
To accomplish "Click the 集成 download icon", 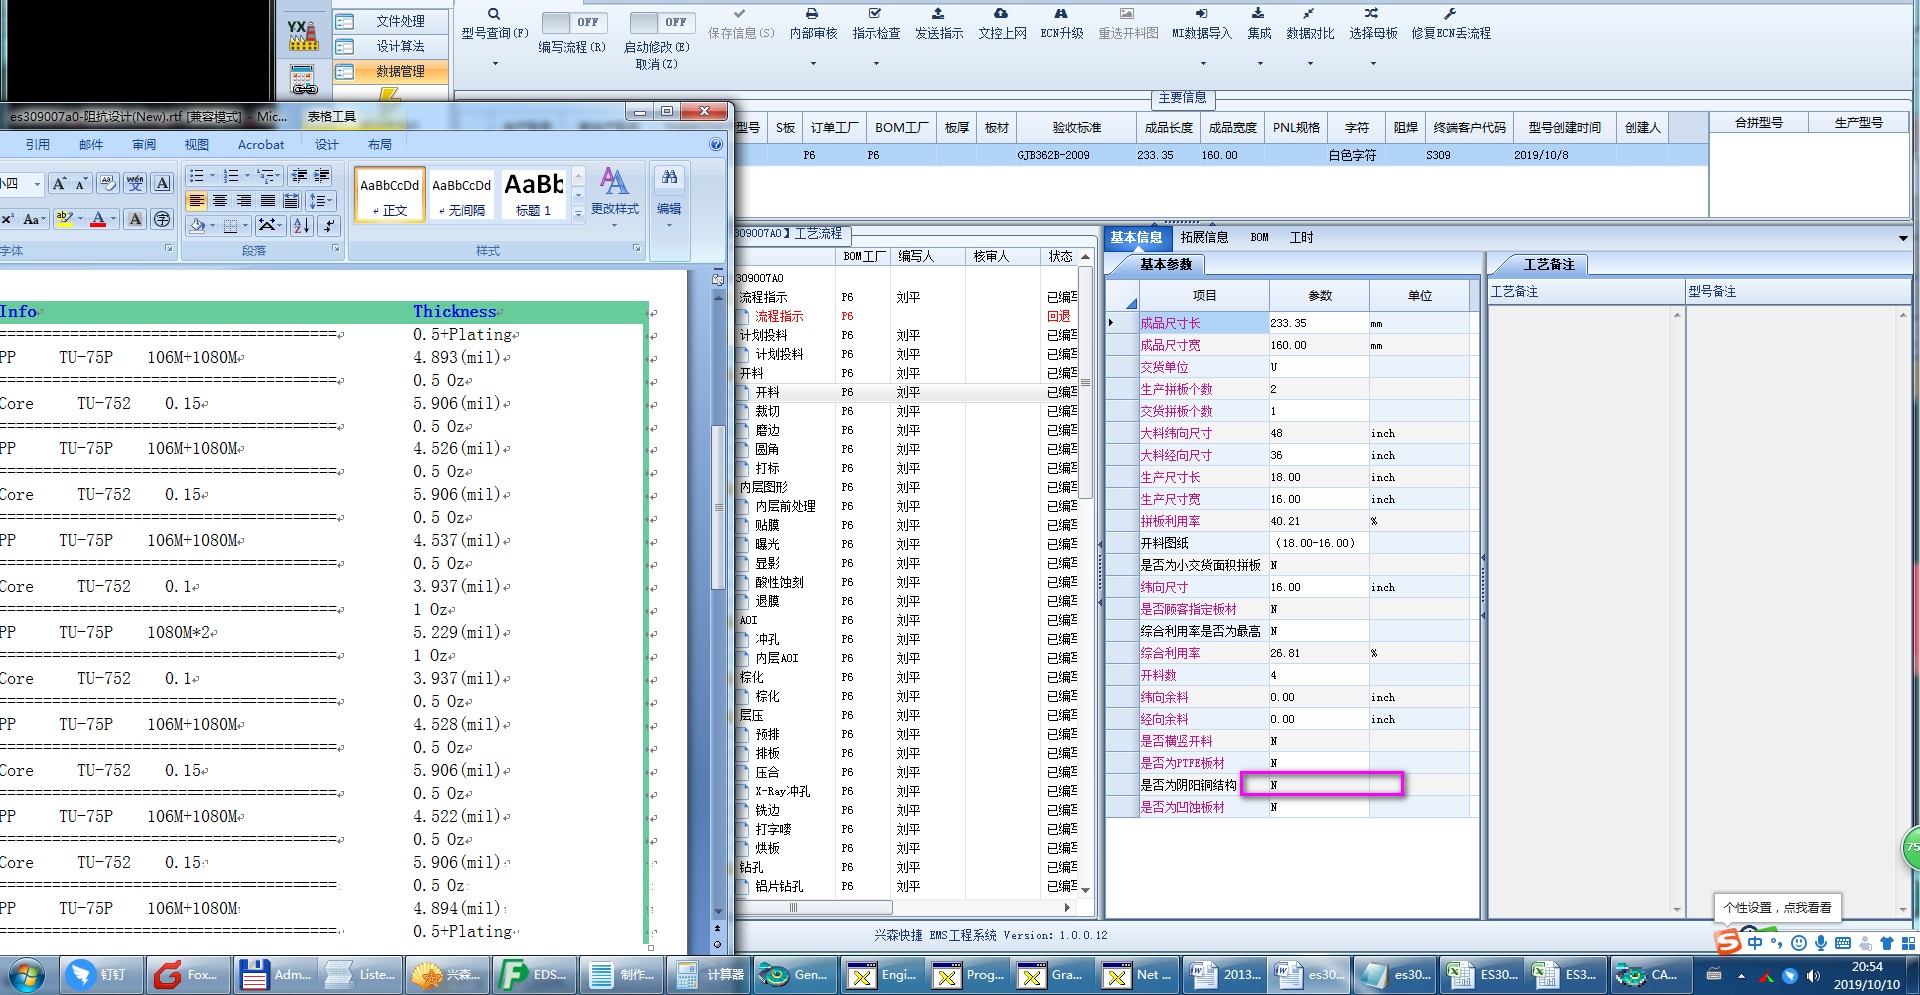I will tap(1258, 14).
